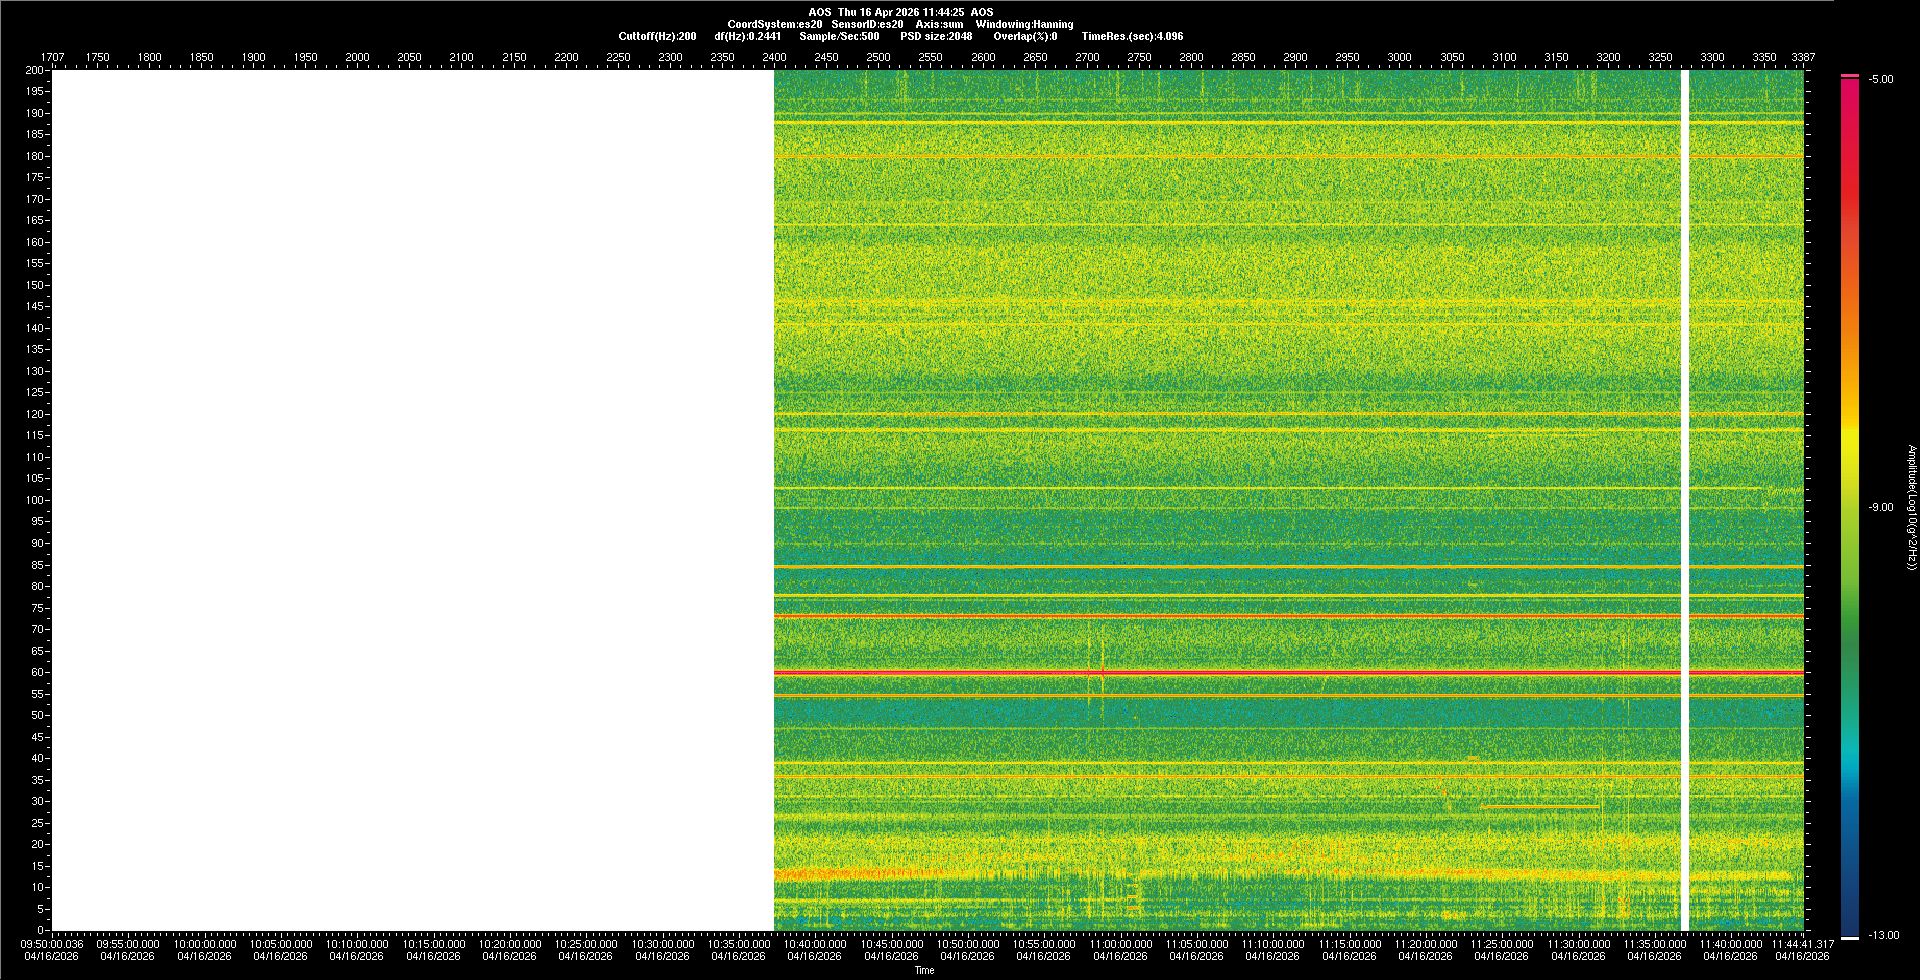The image size is (1920, 980).
Task: Click the white data gap strip near 11:37
Action: (1684, 500)
